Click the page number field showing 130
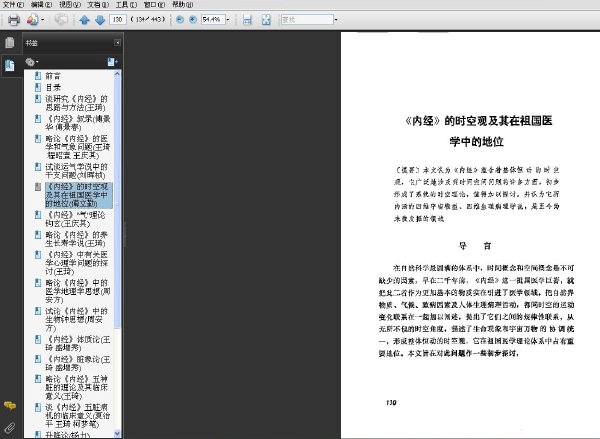The image size is (600, 439). (117, 19)
